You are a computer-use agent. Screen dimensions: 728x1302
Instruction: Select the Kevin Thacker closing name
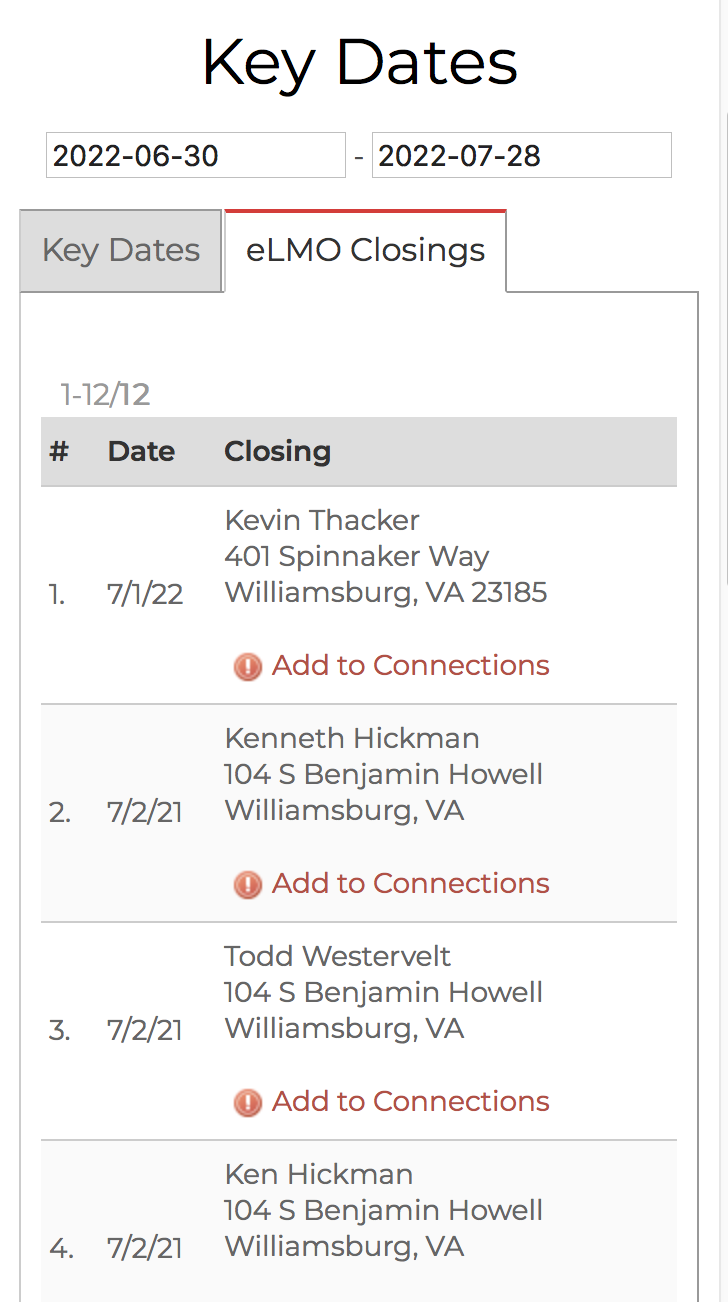coord(322,520)
